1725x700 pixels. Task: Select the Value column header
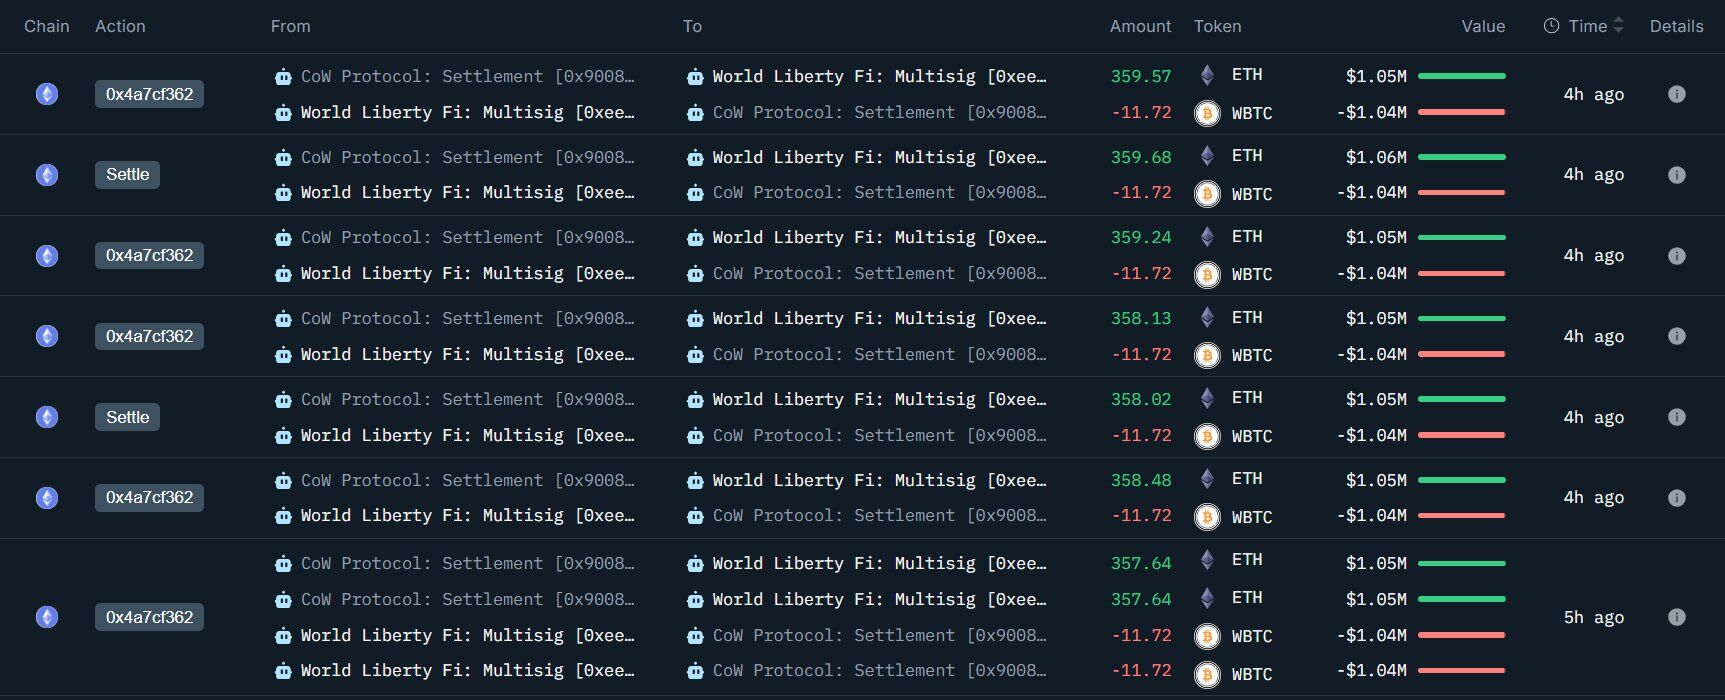pyautogui.click(x=1482, y=26)
